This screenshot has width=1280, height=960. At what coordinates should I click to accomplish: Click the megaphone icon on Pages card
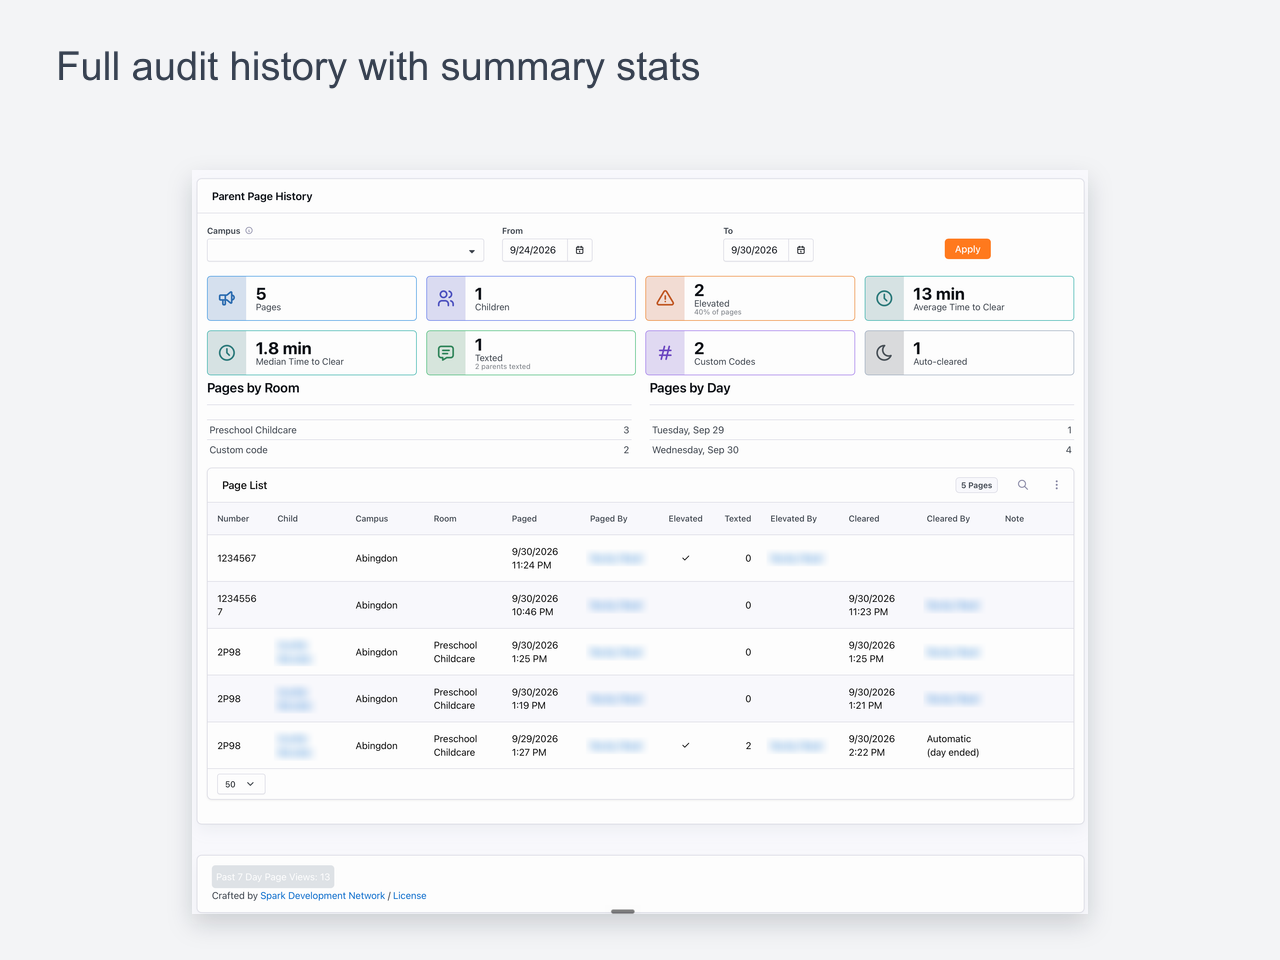click(x=227, y=298)
